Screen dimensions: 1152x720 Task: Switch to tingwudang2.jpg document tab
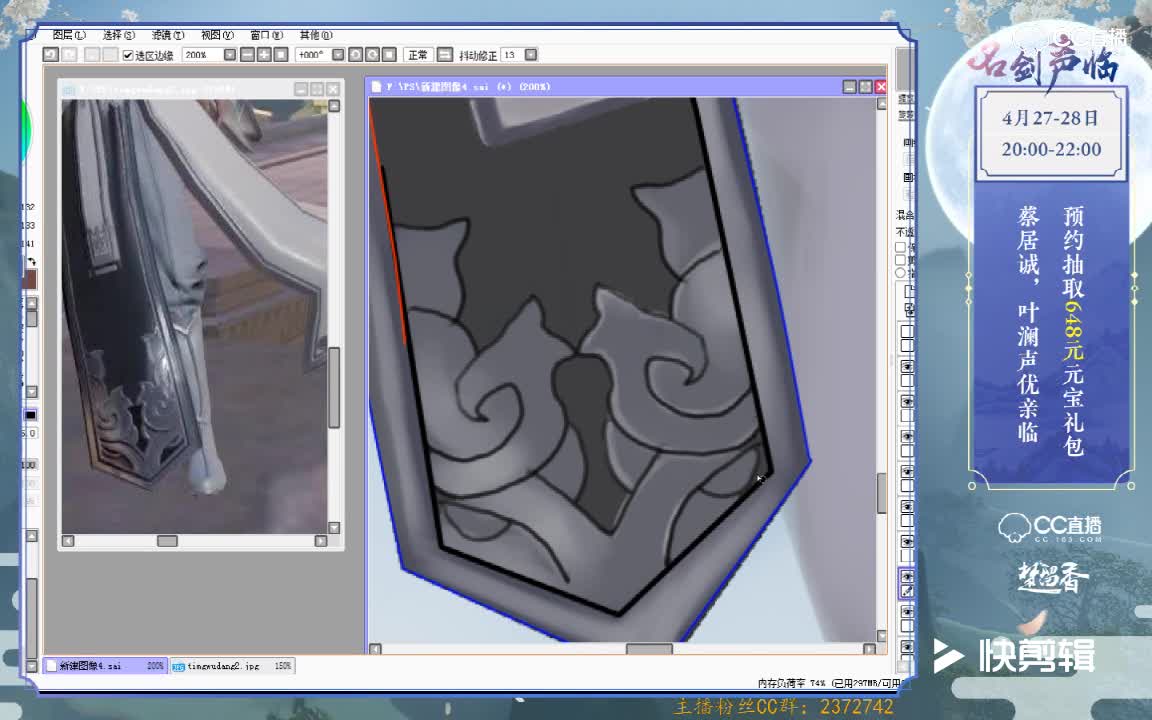click(x=231, y=665)
